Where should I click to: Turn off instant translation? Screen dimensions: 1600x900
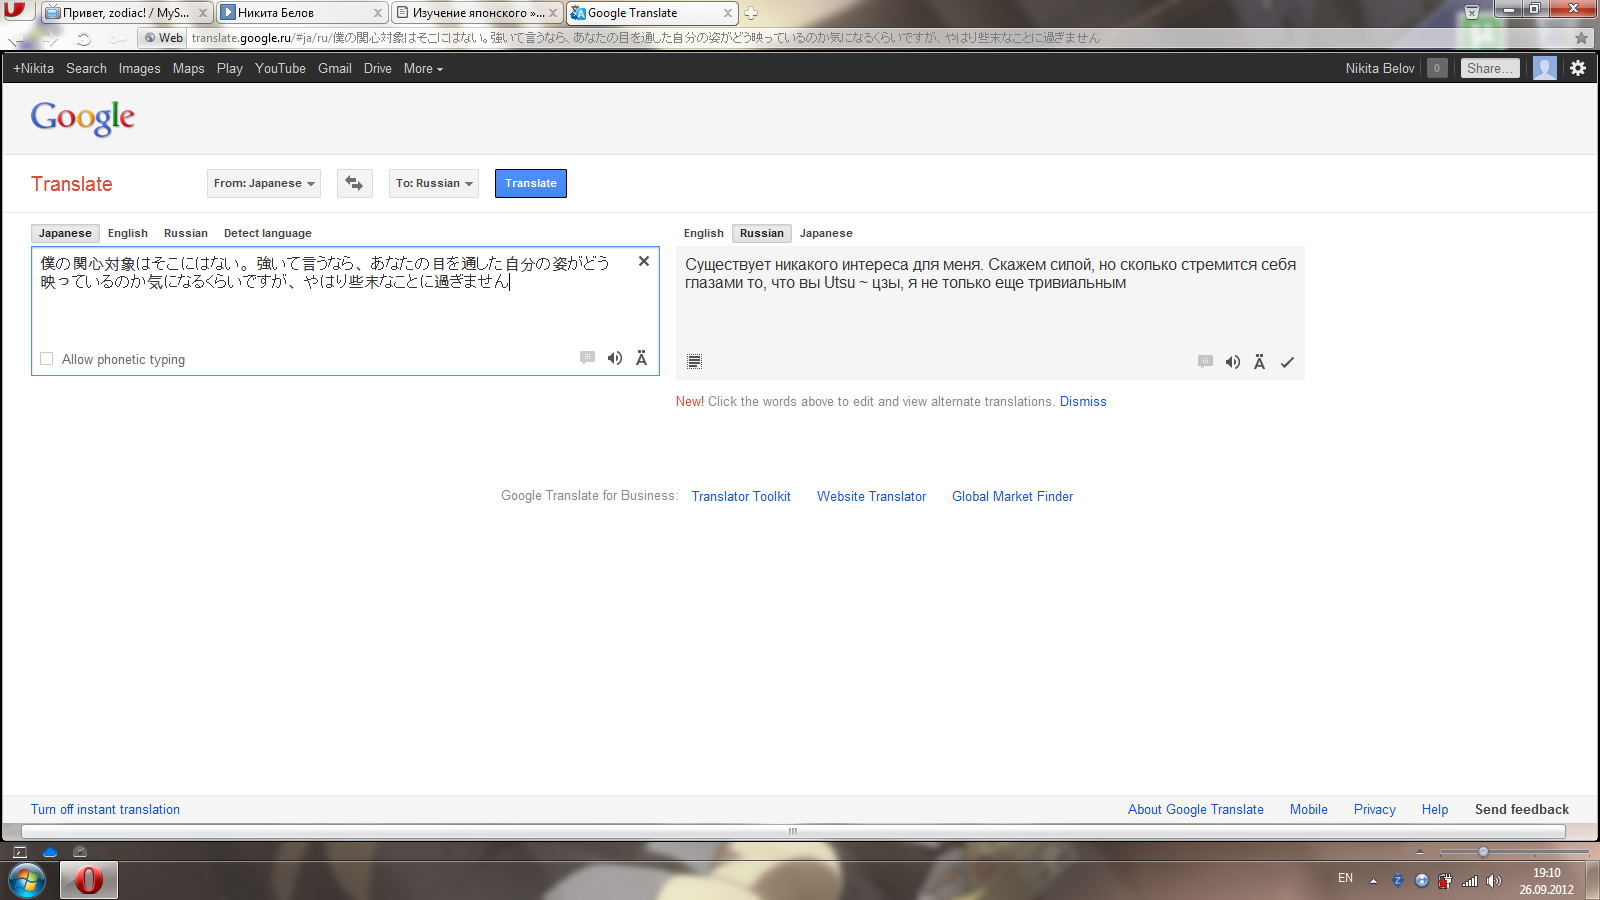point(105,809)
